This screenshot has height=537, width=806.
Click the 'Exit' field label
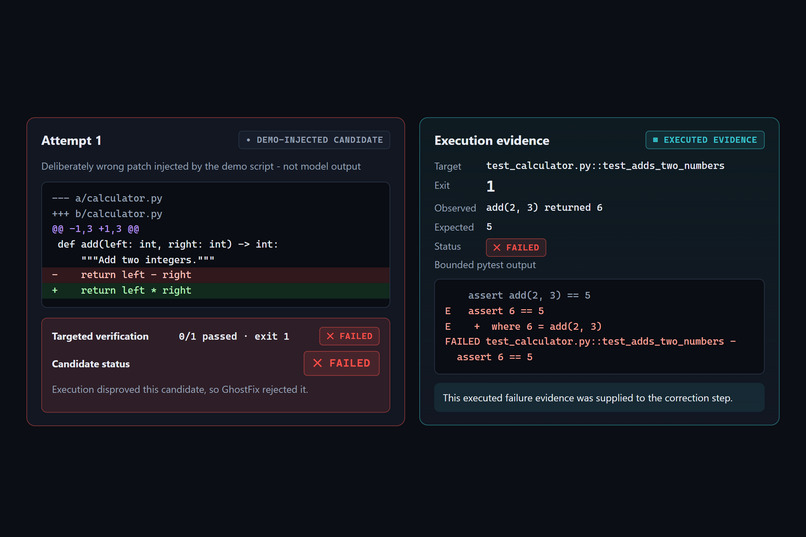(x=442, y=186)
